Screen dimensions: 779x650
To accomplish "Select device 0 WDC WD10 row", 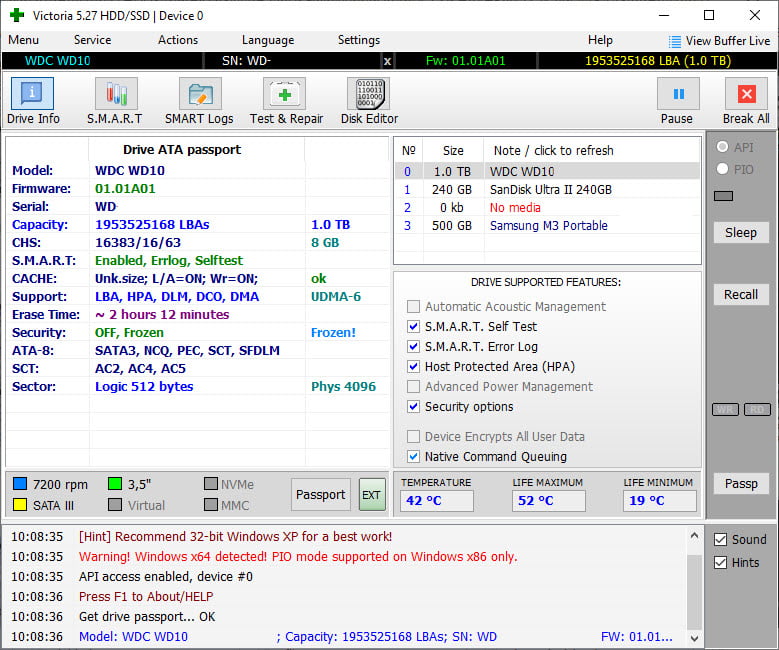I will point(547,171).
